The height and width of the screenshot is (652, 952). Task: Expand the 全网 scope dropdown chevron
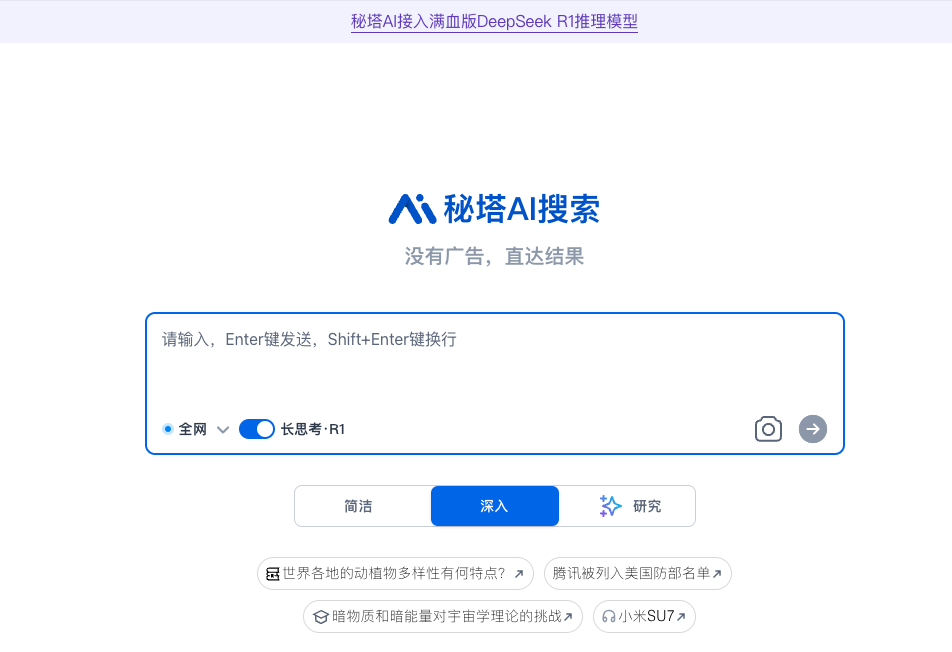pyautogui.click(x=223, y=430)
